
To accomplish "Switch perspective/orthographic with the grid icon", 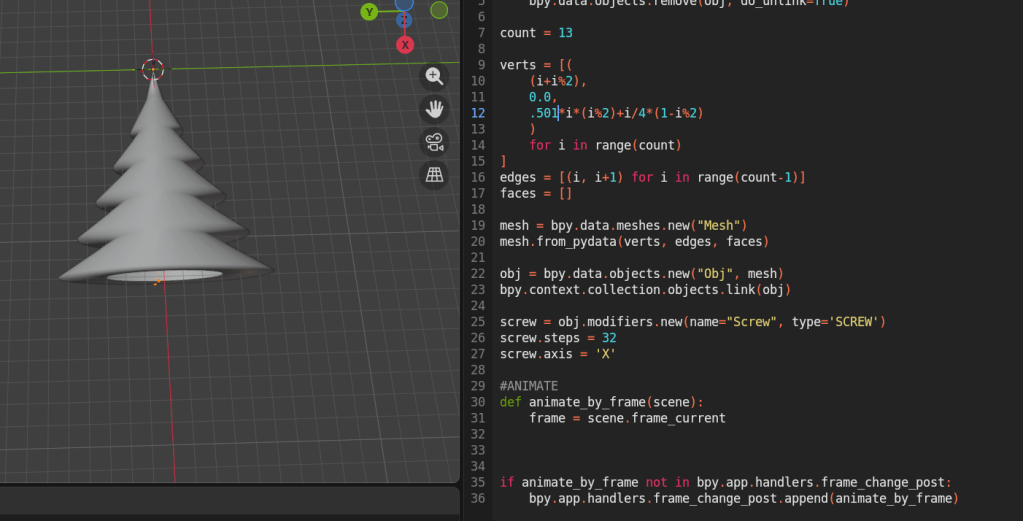I will [x=434, y=175].
